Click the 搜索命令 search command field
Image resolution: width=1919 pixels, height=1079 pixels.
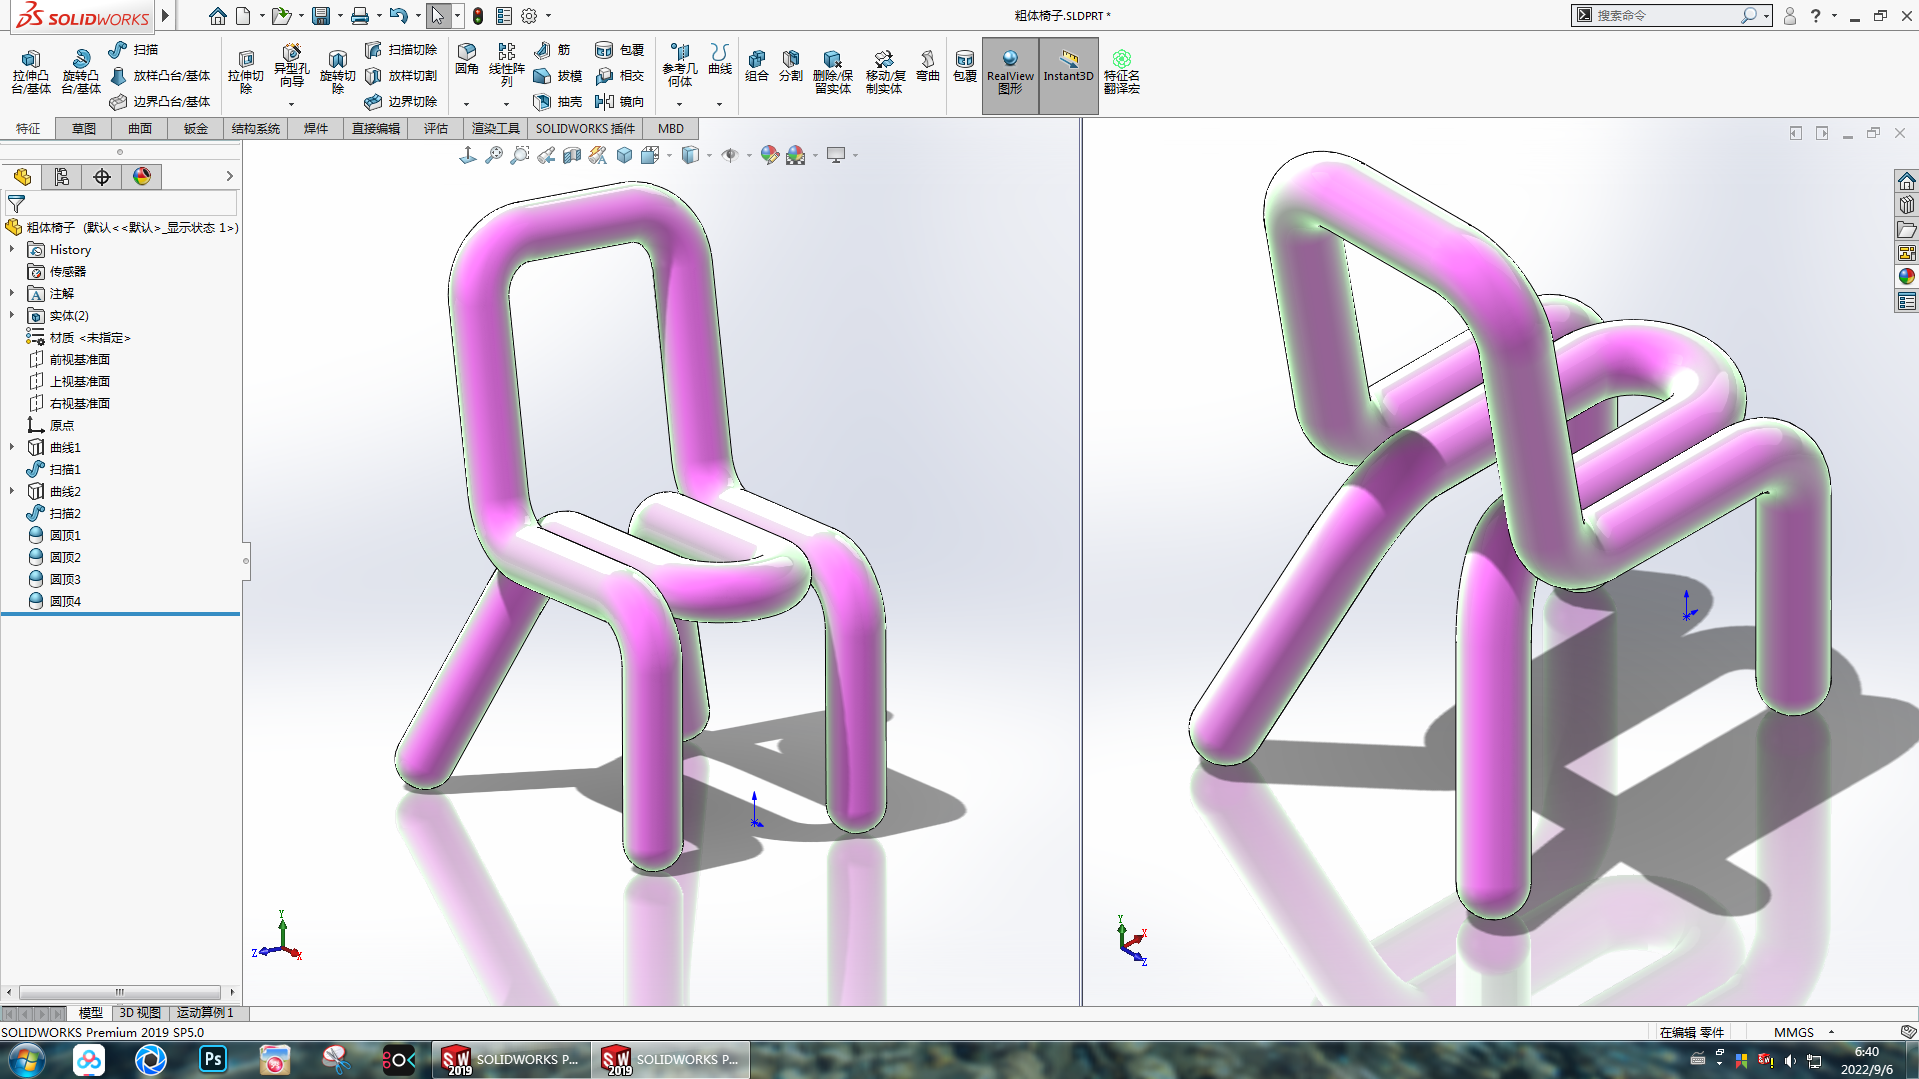pyautogui.click(x=1665, y=16)
